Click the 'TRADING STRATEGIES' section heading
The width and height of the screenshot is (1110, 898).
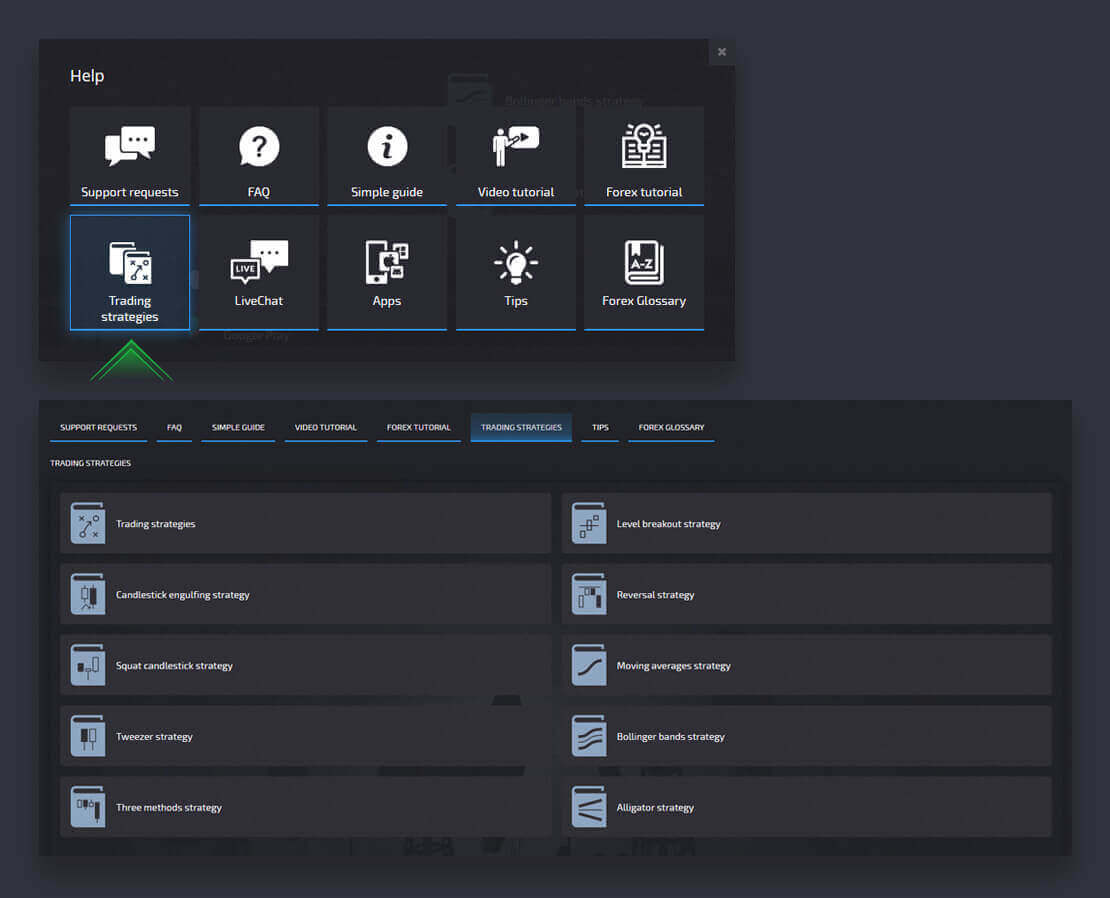click(91, 463)
